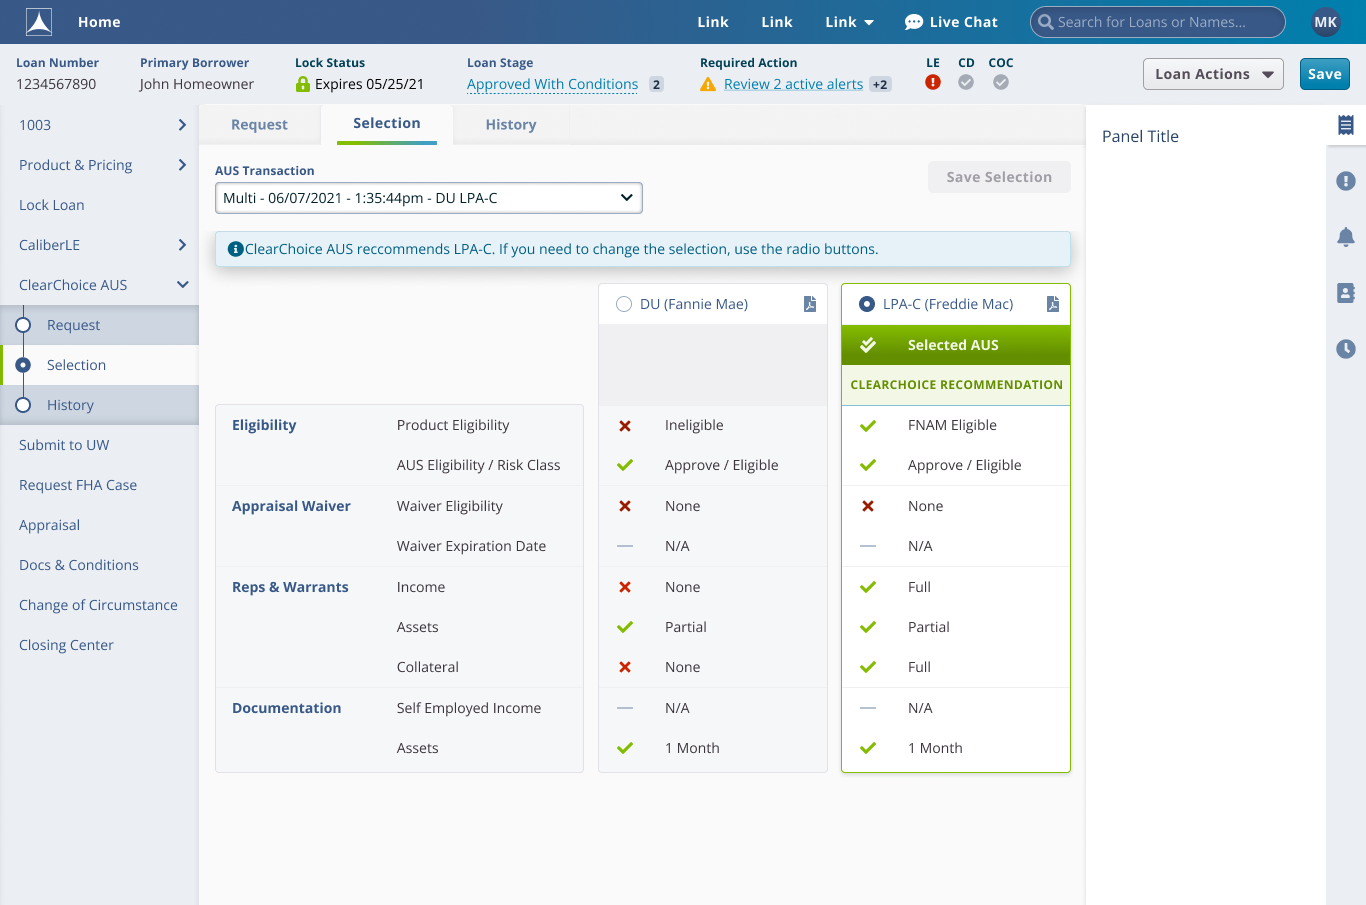Open the alerts exclamation icon in the right sidebar
This screenshot has width=1366, height=905.
coord(1346,181)
